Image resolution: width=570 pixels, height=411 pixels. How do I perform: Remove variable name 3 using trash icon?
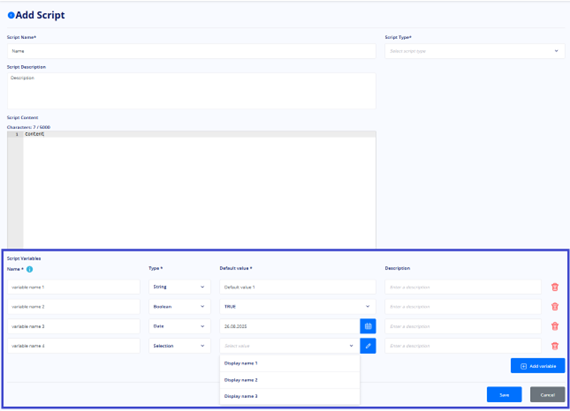(x=555, y=326)
